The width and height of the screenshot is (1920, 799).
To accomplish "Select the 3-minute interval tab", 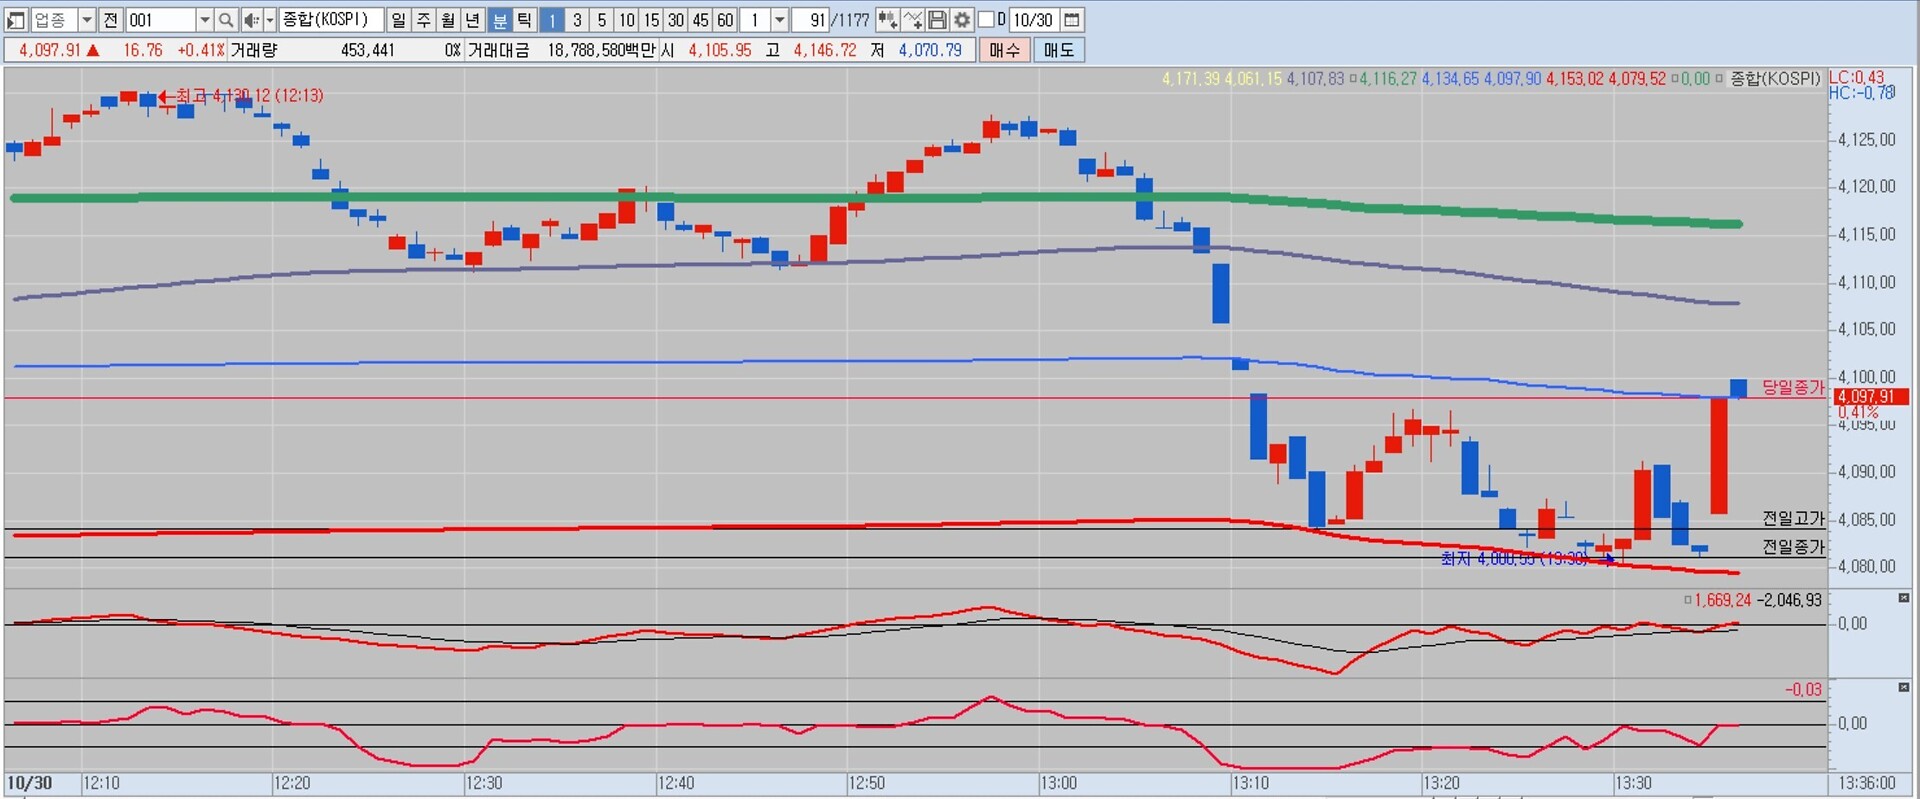I will 577,20.
